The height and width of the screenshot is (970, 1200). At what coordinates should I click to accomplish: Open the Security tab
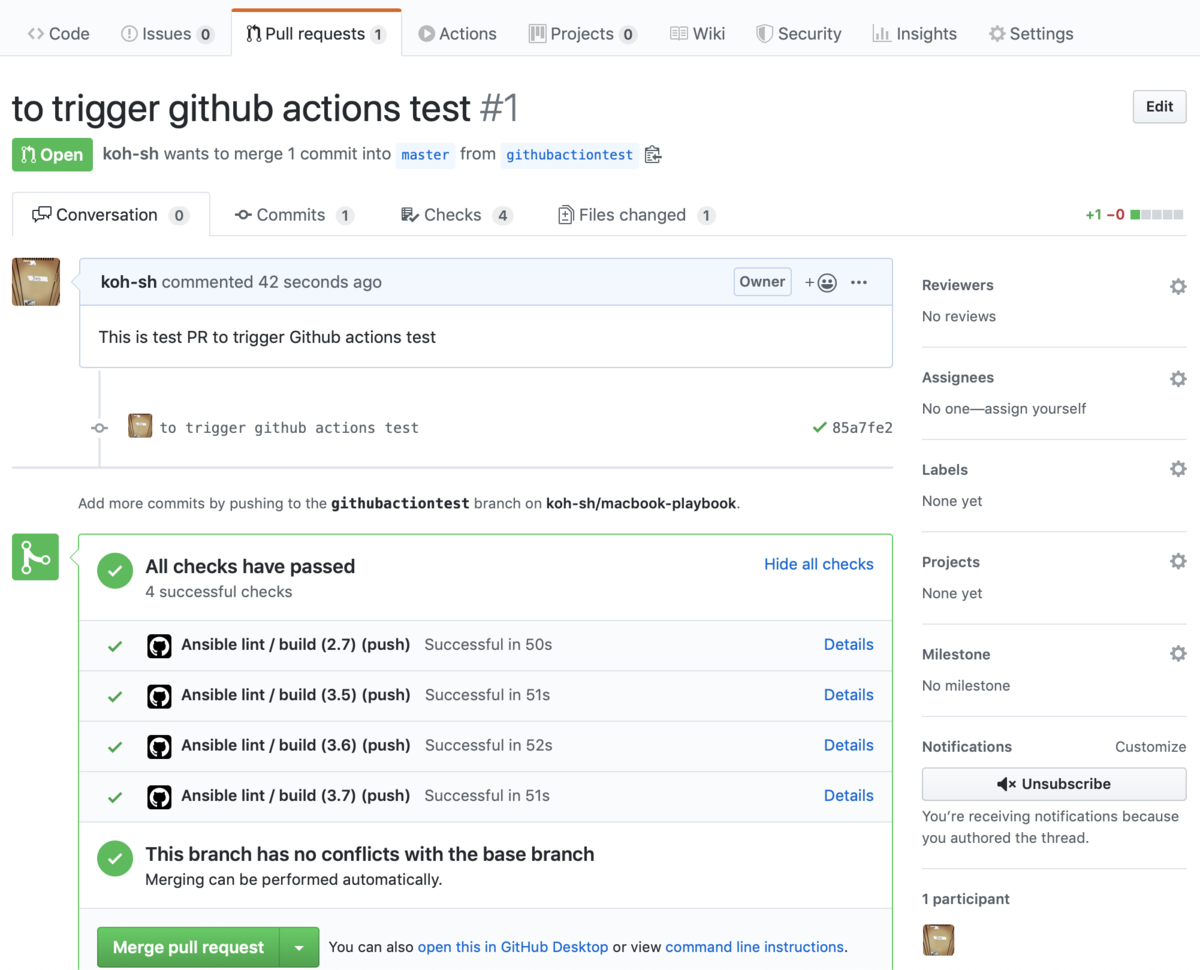coord(799,33)
